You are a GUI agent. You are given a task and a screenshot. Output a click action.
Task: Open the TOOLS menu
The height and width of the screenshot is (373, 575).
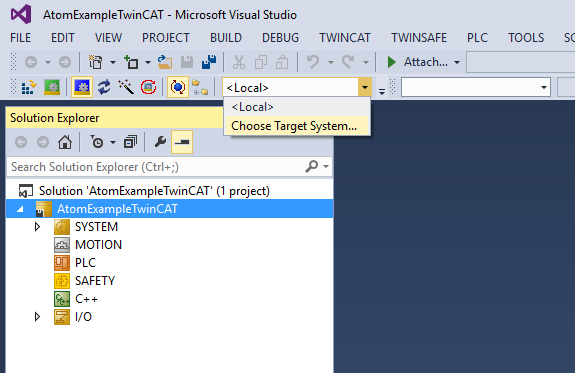pyautogui.click(x=526, y=38)
